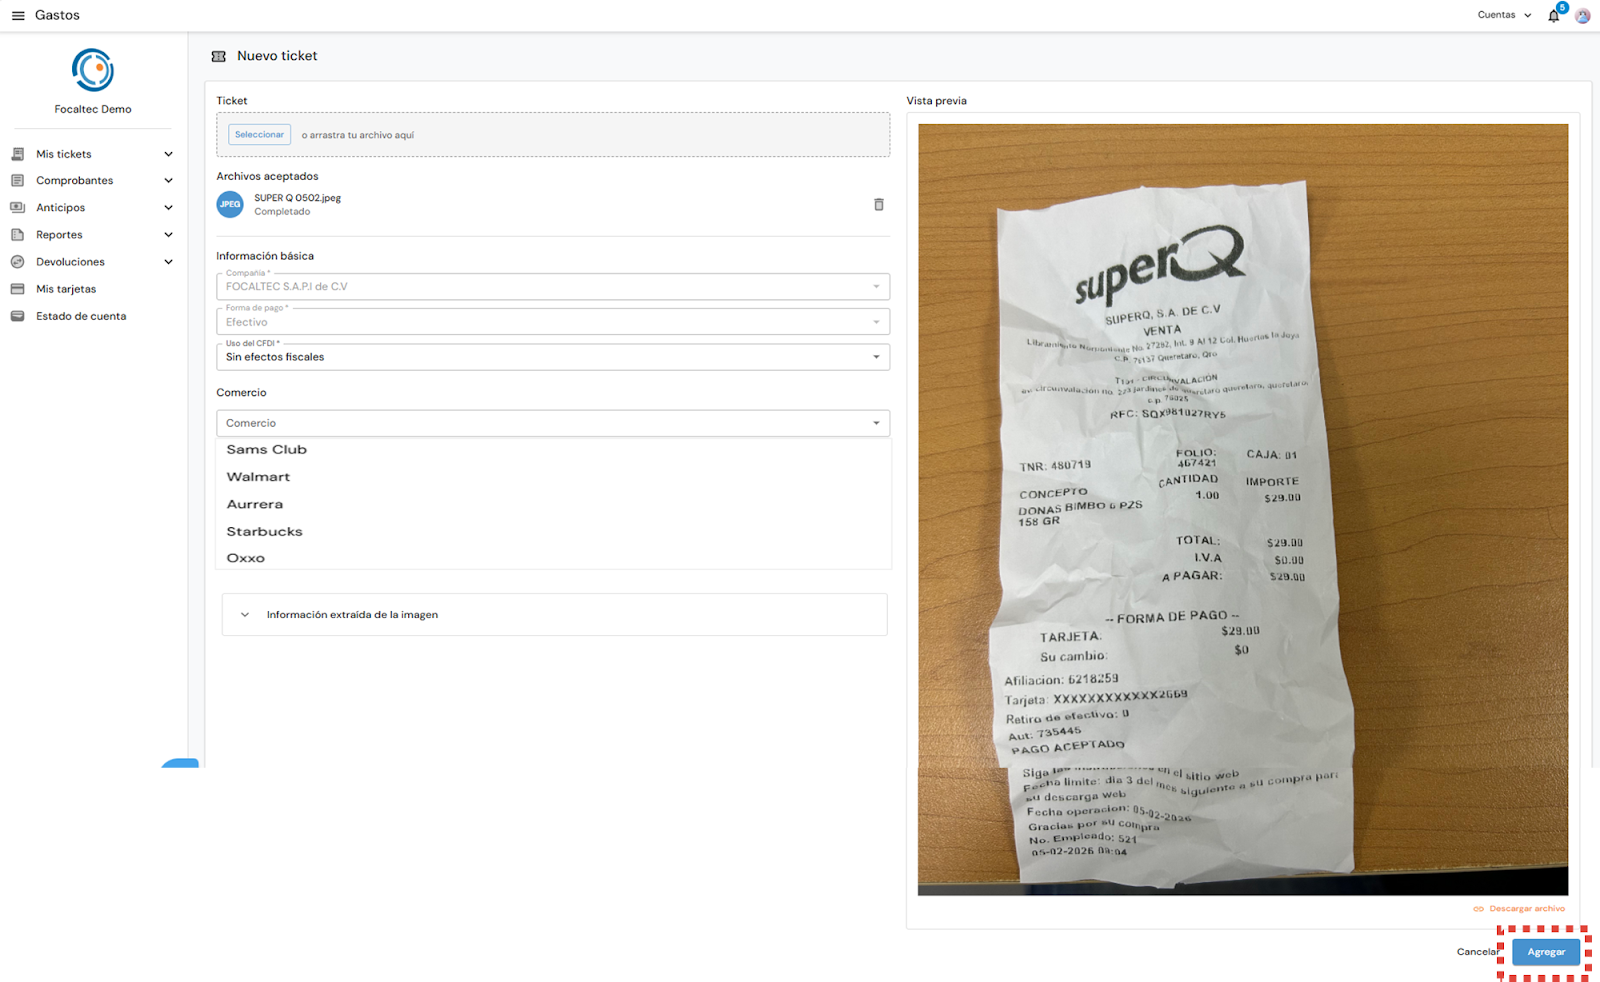The width and height of the screenshot is (1600, 982).
Task: Delete the SUPER Q 0502.jpeg file
Action: pos(879,204)
